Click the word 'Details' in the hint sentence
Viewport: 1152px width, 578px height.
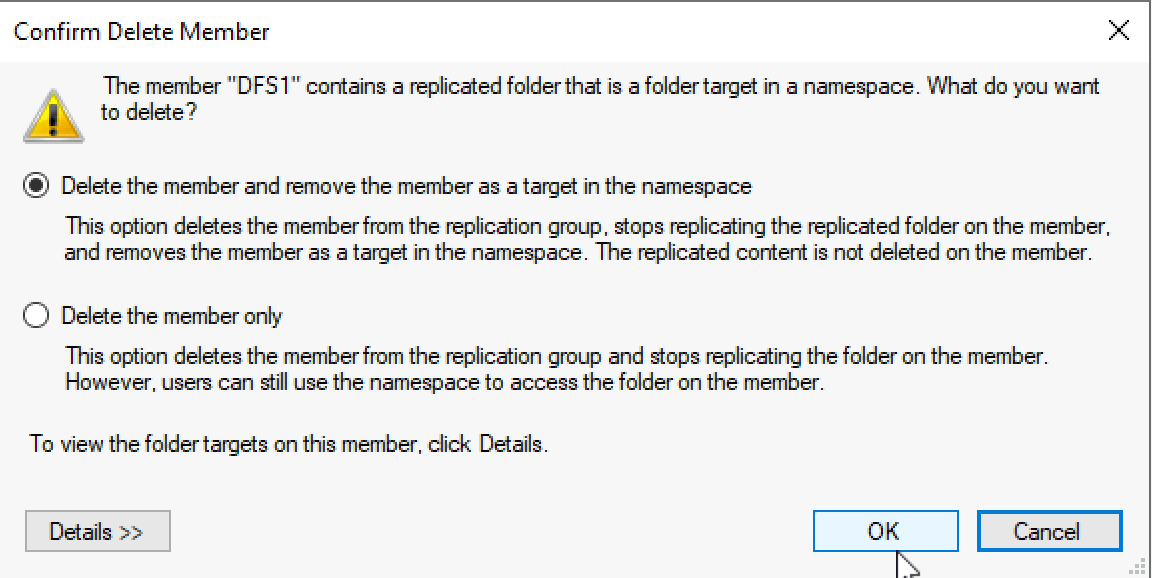pos(512,444)
